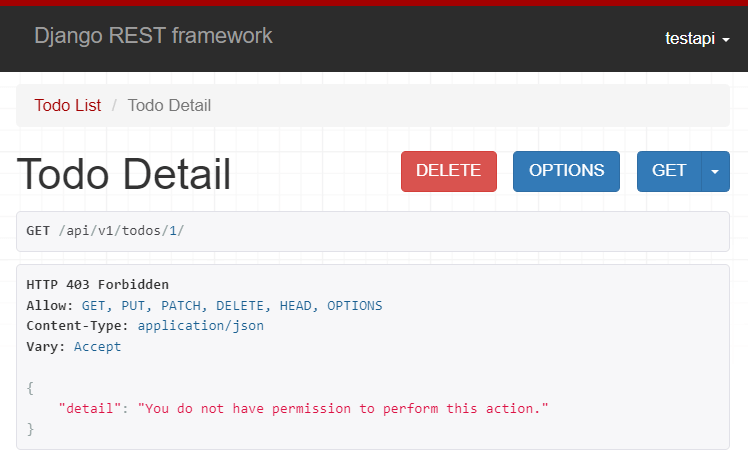Expand the GET format dropdown caret
Screen dimensions: 748x460
[715, 171]
